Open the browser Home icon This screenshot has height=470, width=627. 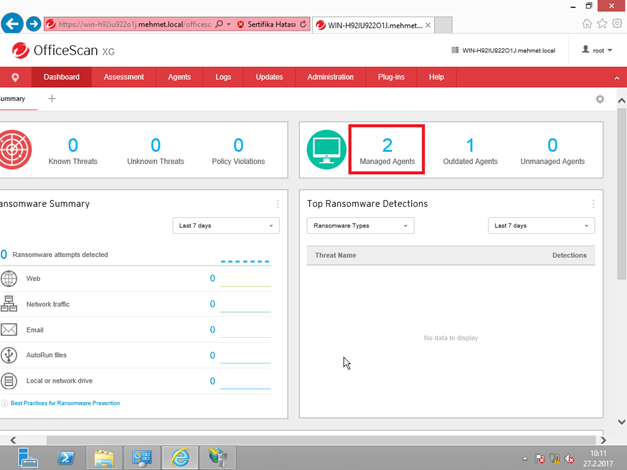tap(587, 24)
